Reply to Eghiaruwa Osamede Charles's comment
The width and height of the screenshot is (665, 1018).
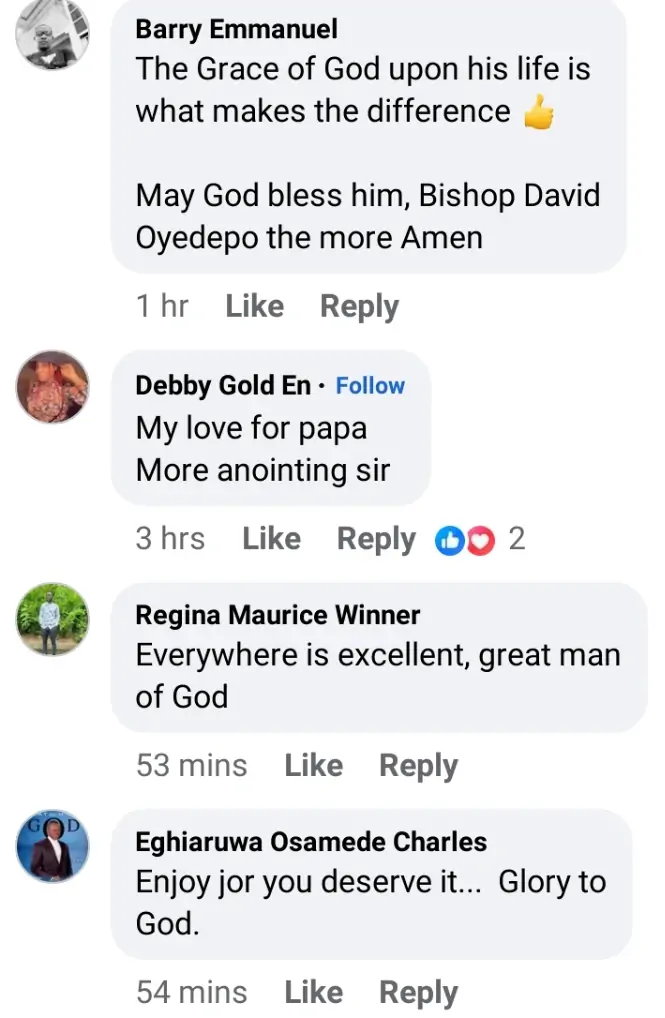click(418, 993)
